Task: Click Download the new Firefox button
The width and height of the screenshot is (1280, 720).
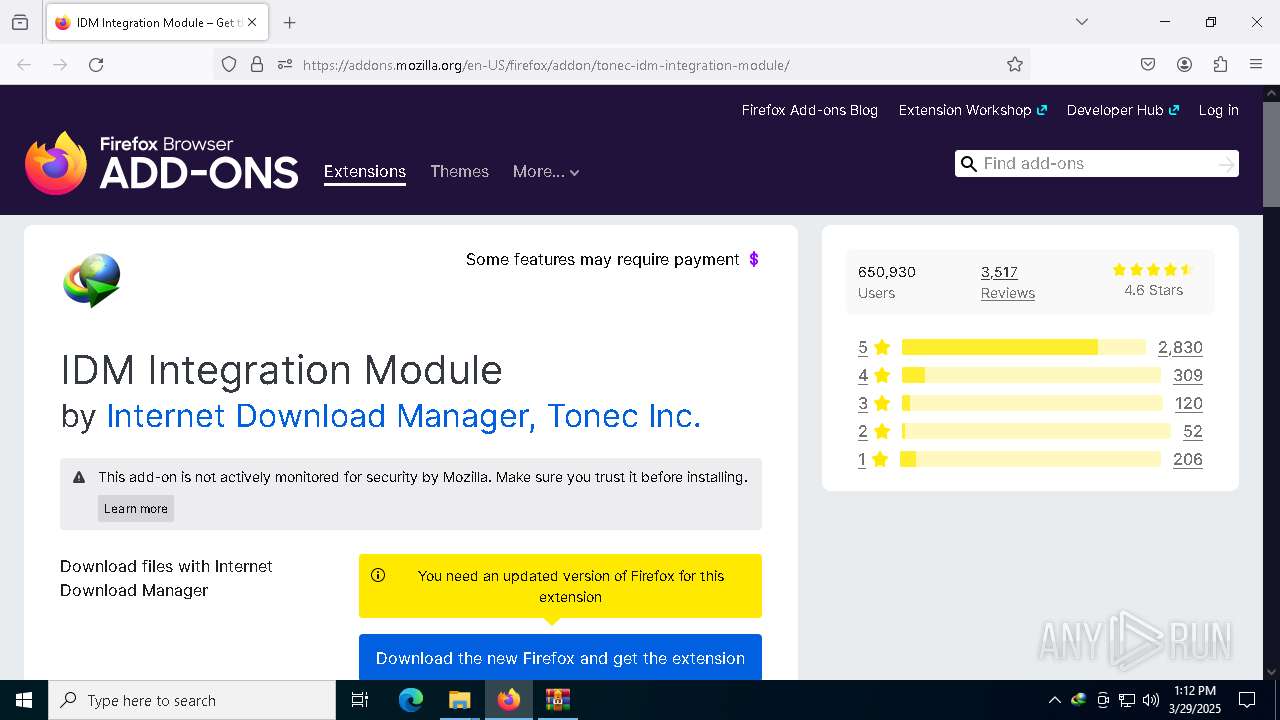Action: click(x=560, y=658)
